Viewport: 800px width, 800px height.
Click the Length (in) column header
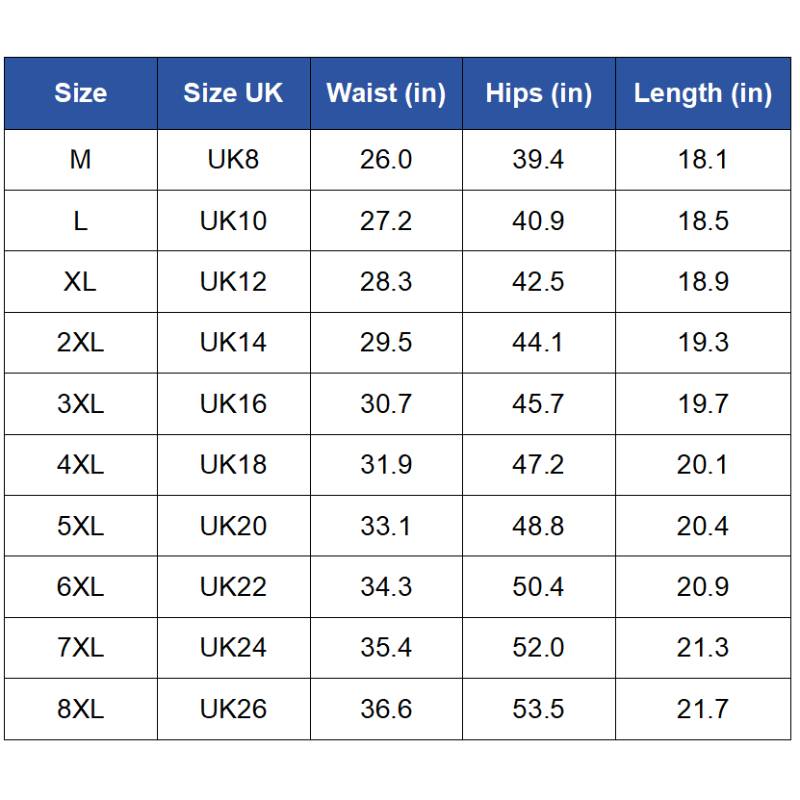[x=703, y=93]
